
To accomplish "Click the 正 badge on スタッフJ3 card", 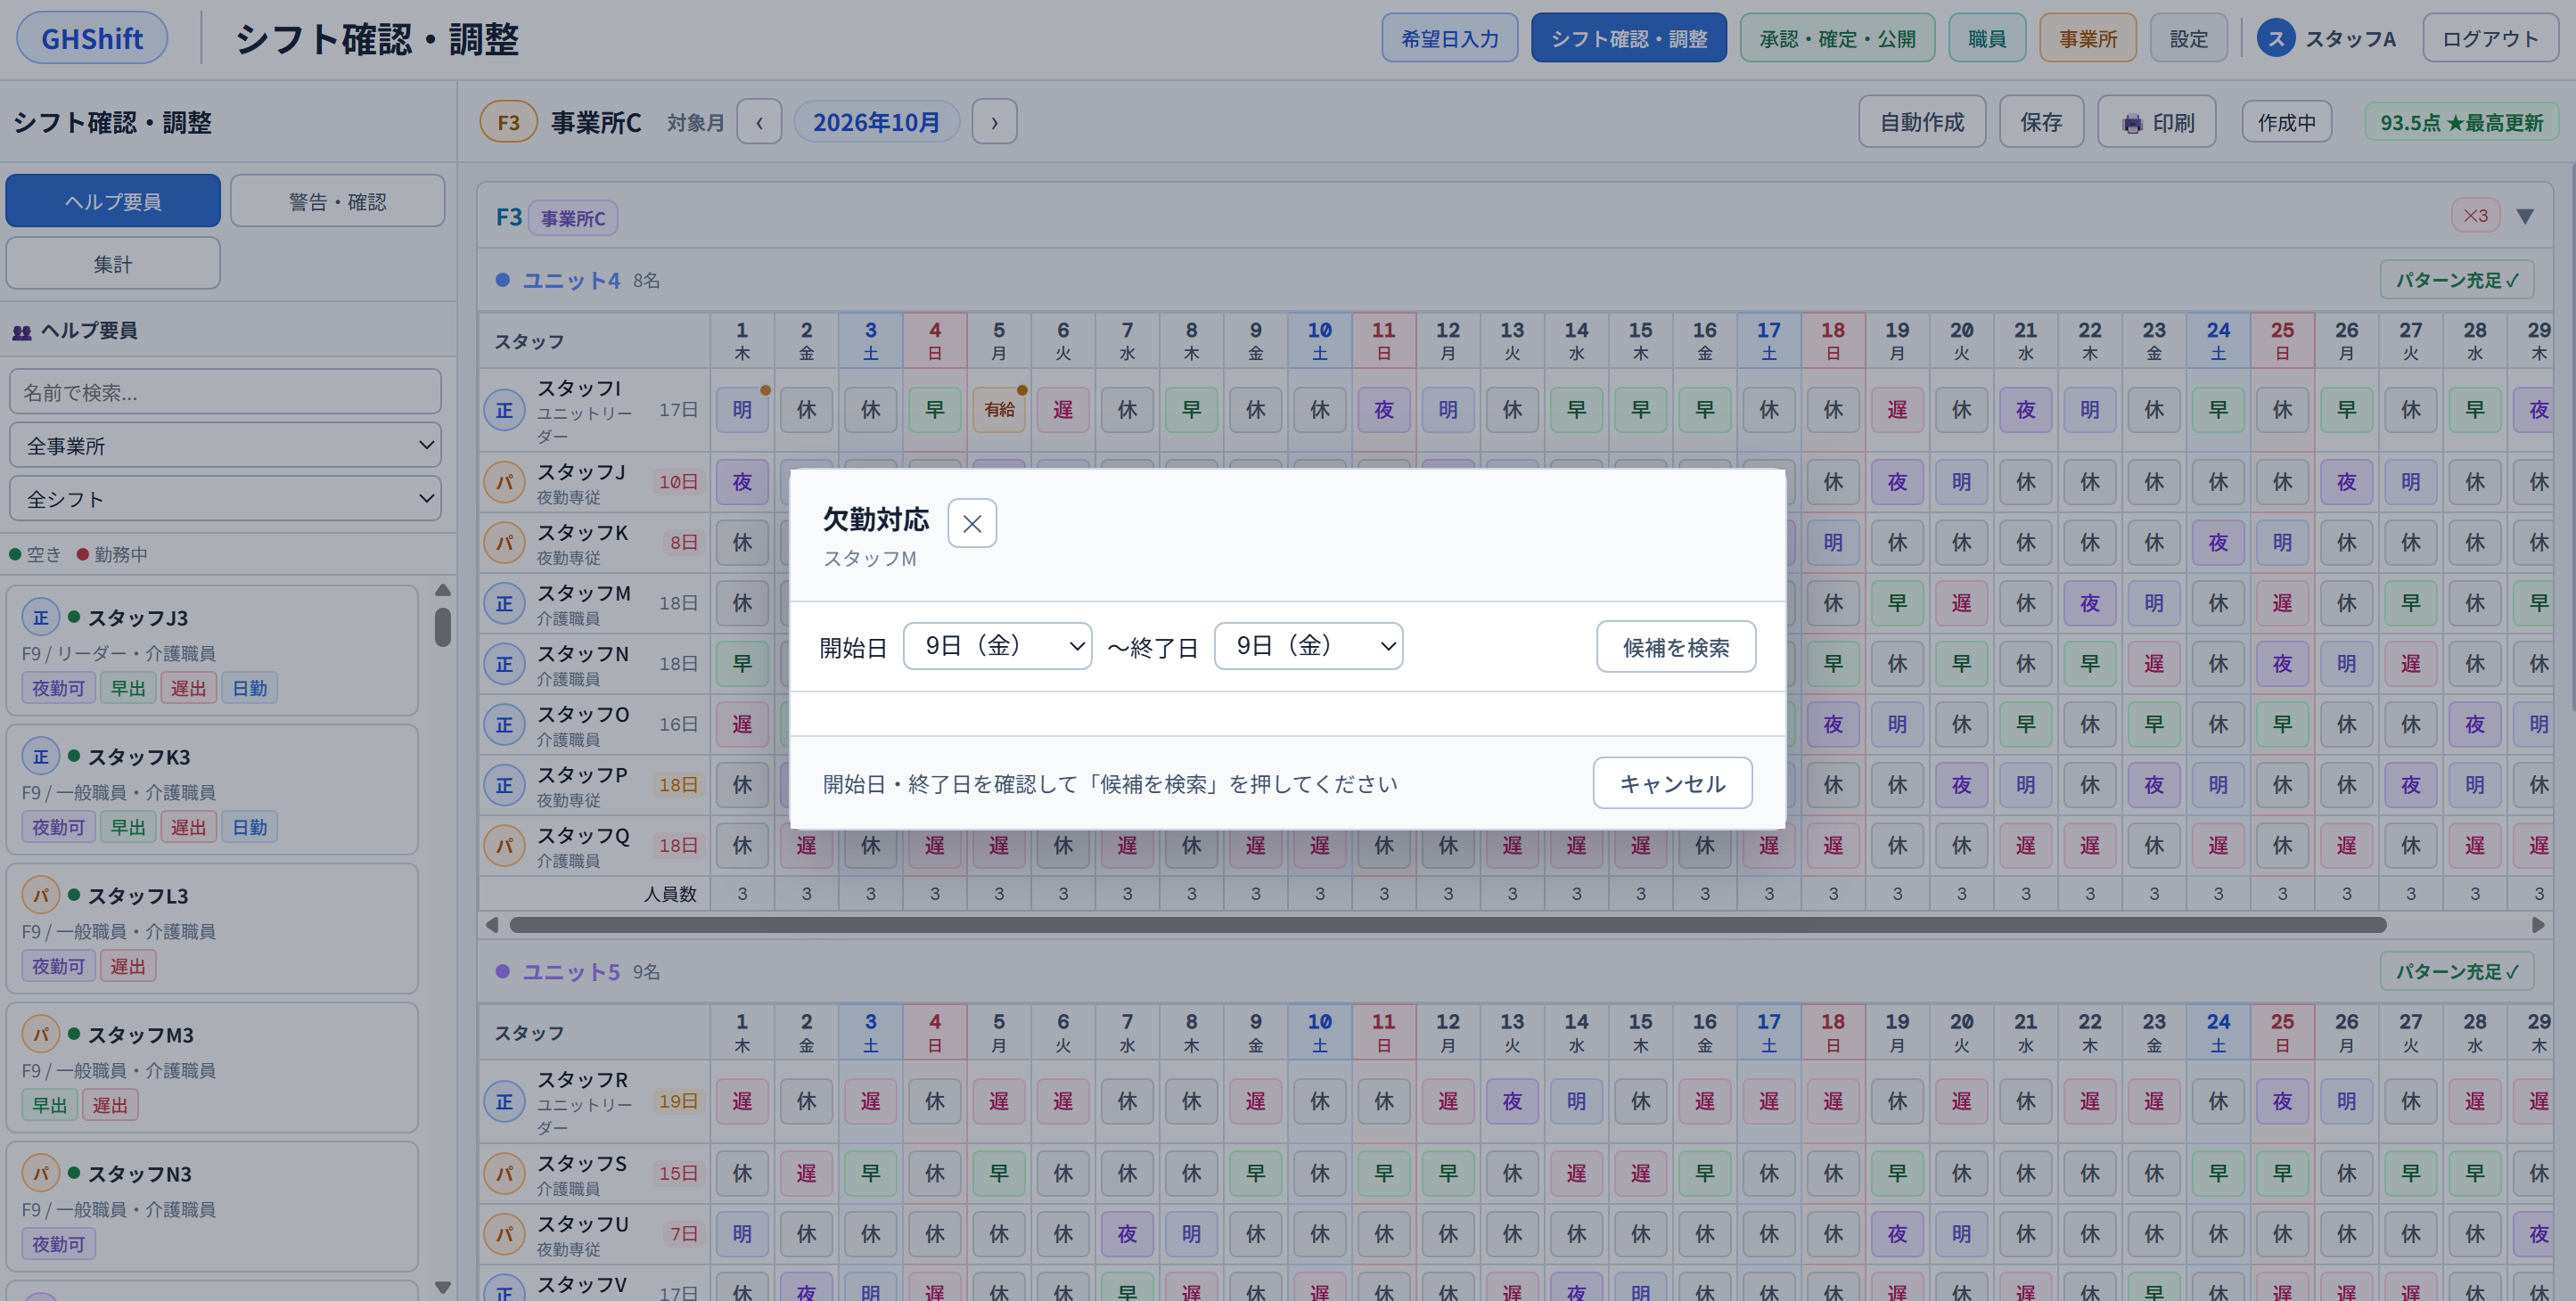I will (x=41, y=617).
